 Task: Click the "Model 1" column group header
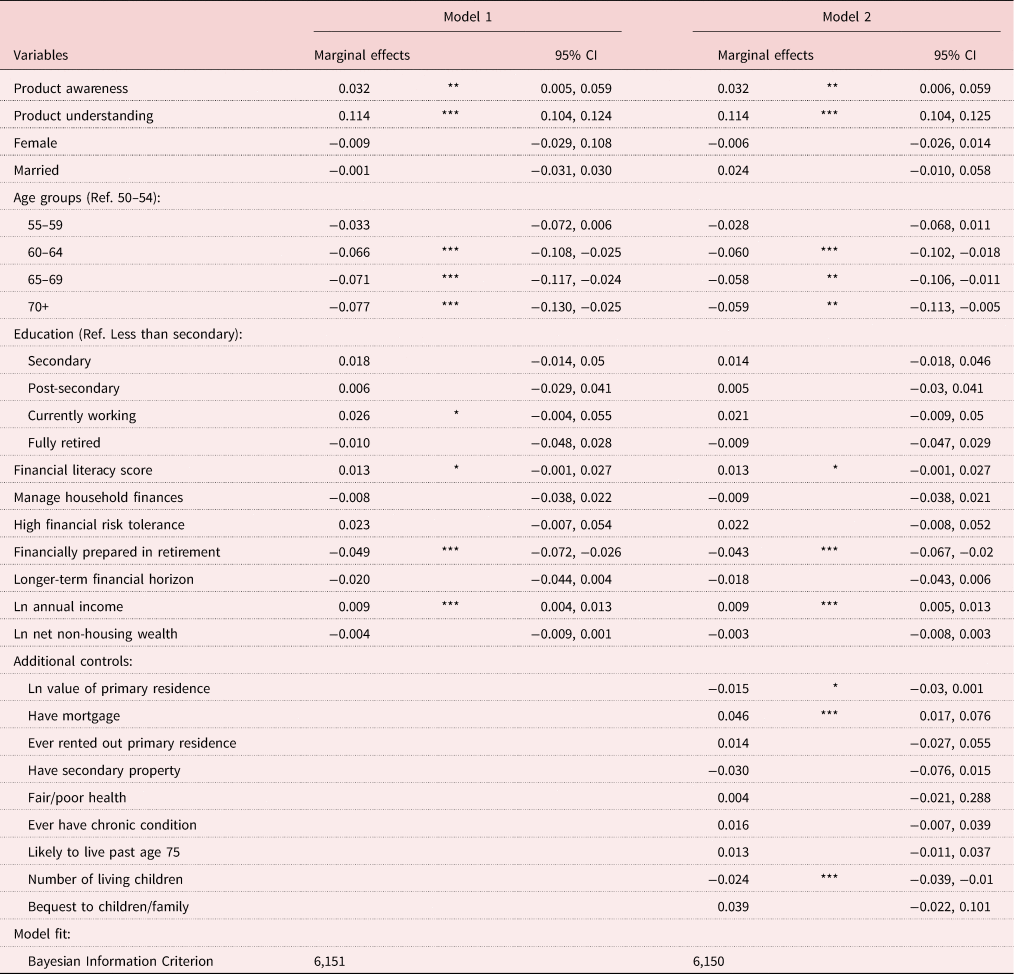click(x=467, y=18)
